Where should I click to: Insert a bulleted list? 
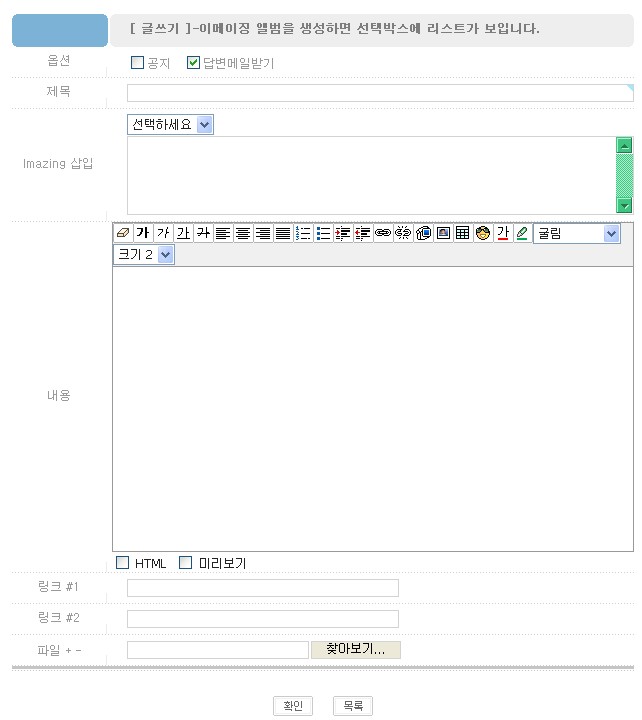pyautogui.click(x=323, y=233)
